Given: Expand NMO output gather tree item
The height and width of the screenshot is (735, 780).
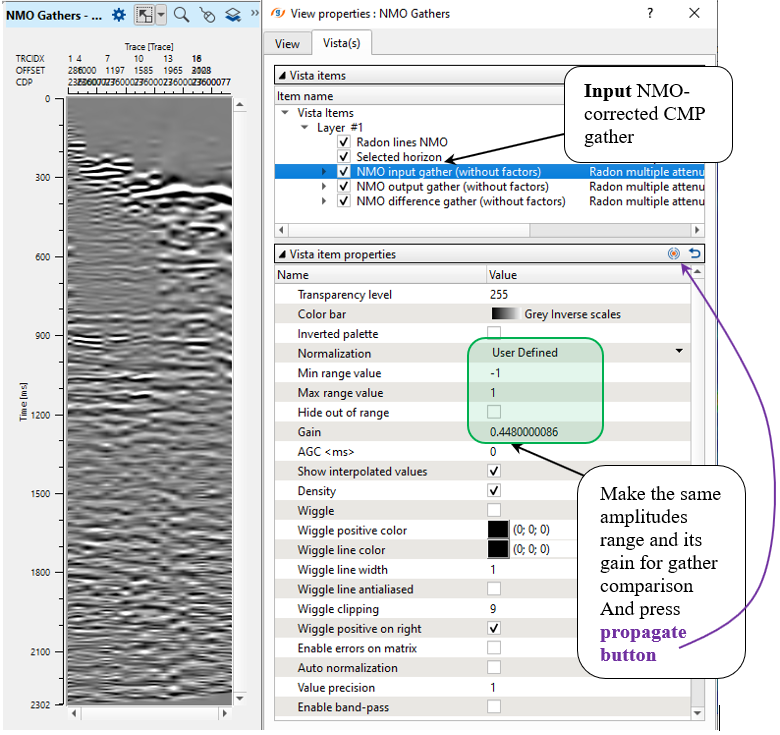Looking at the screenshot, I should coord(323,187).
